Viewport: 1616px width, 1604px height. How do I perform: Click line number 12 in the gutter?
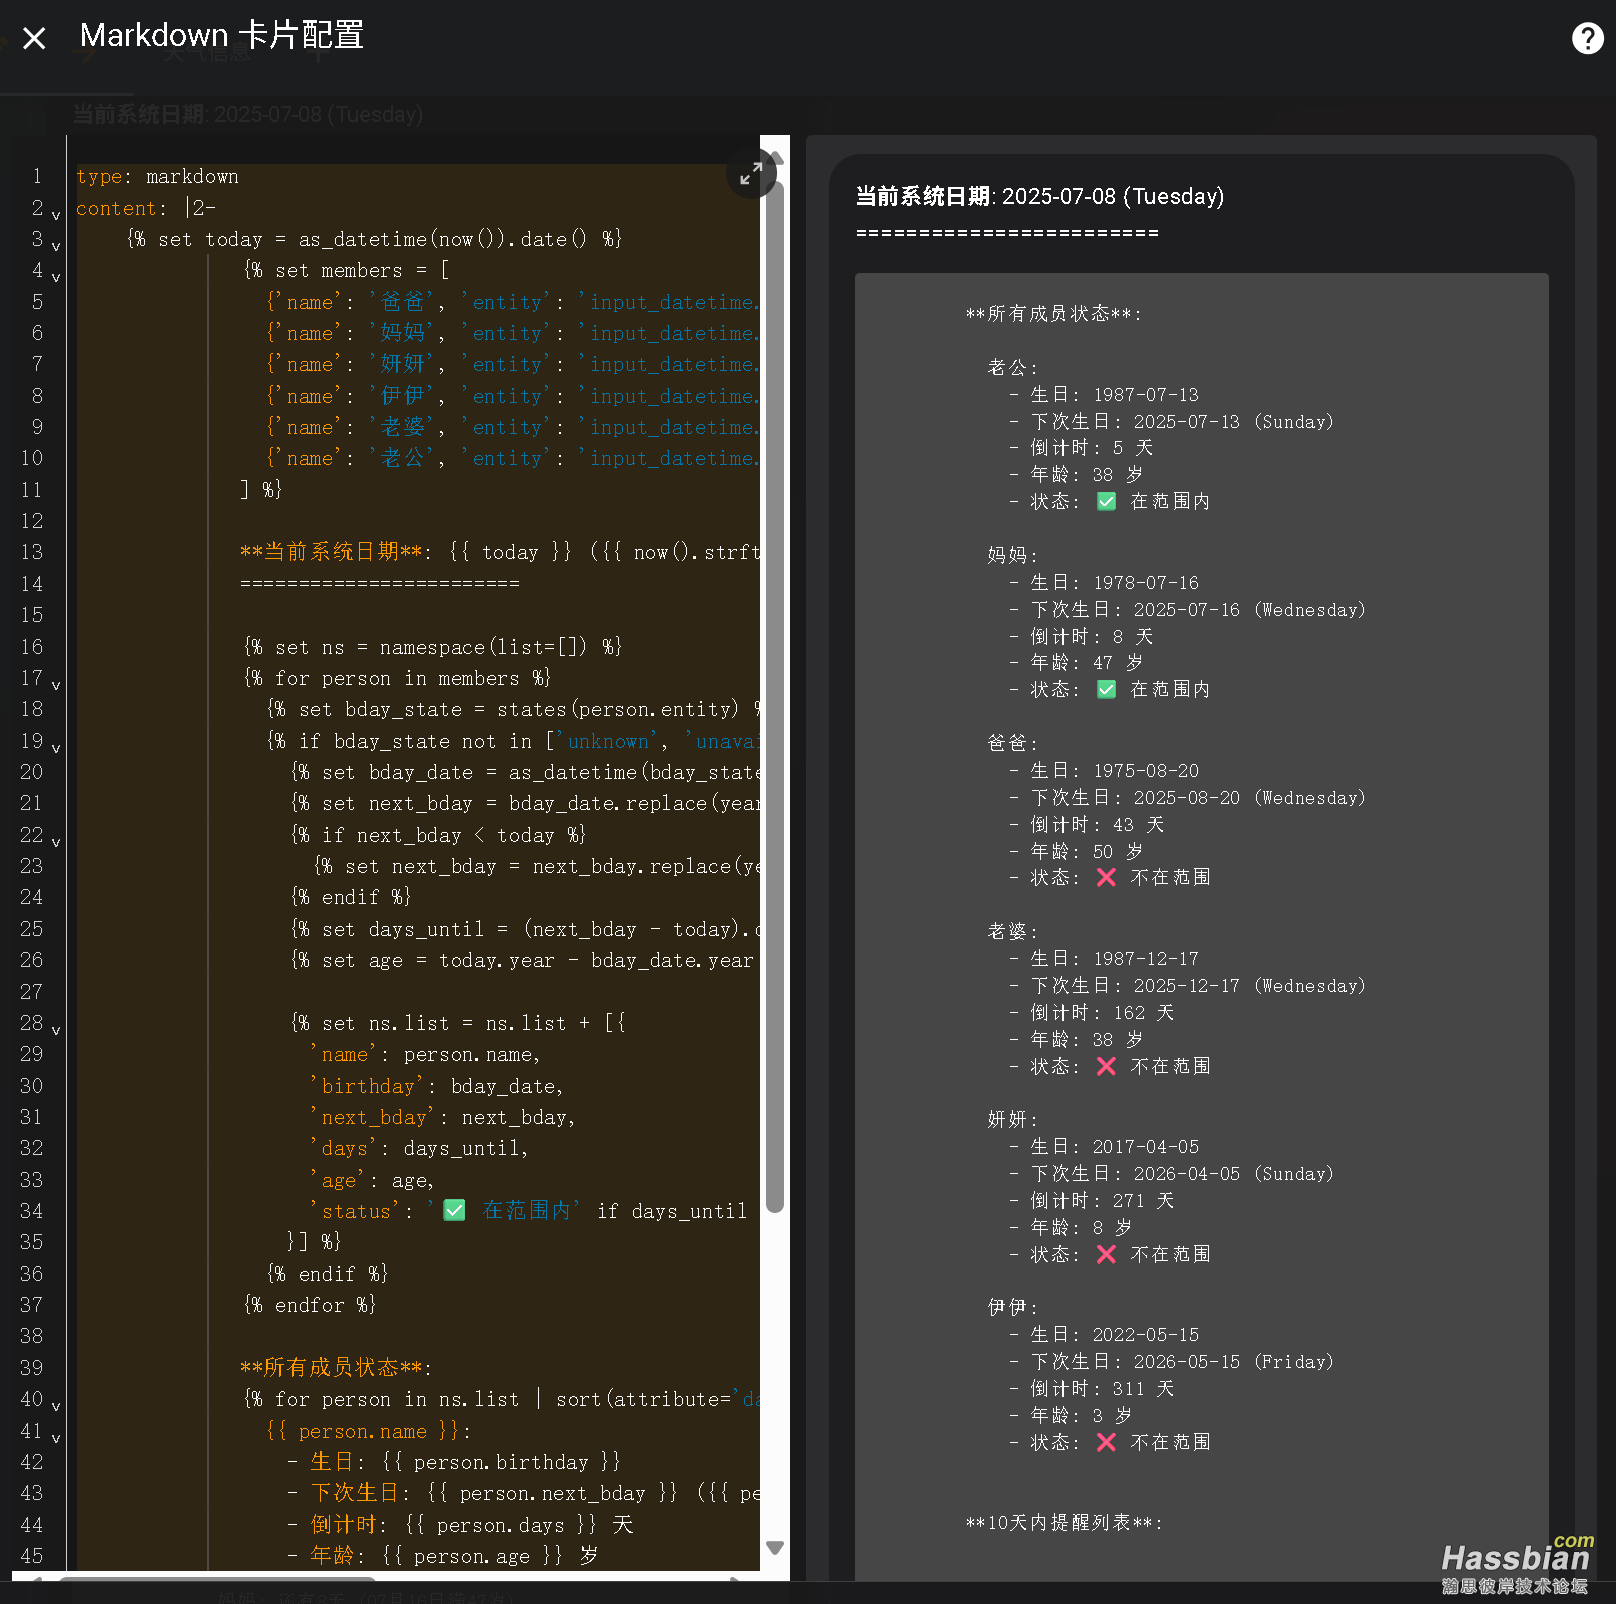click(x=32, y=521)
